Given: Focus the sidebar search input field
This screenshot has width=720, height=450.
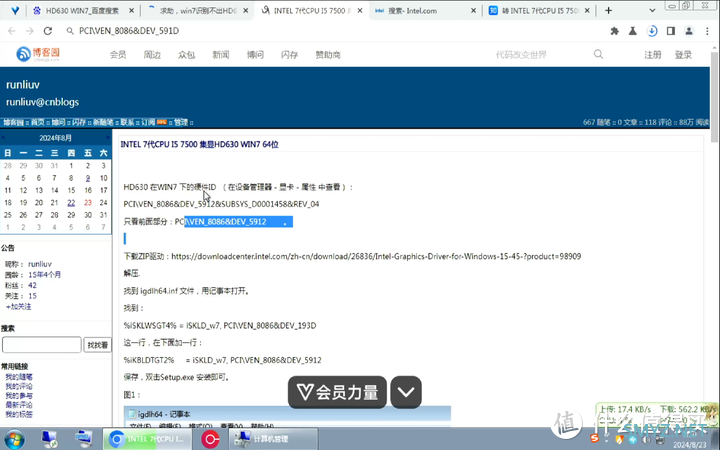Looking at the screenshot, I should click(41, 345).
